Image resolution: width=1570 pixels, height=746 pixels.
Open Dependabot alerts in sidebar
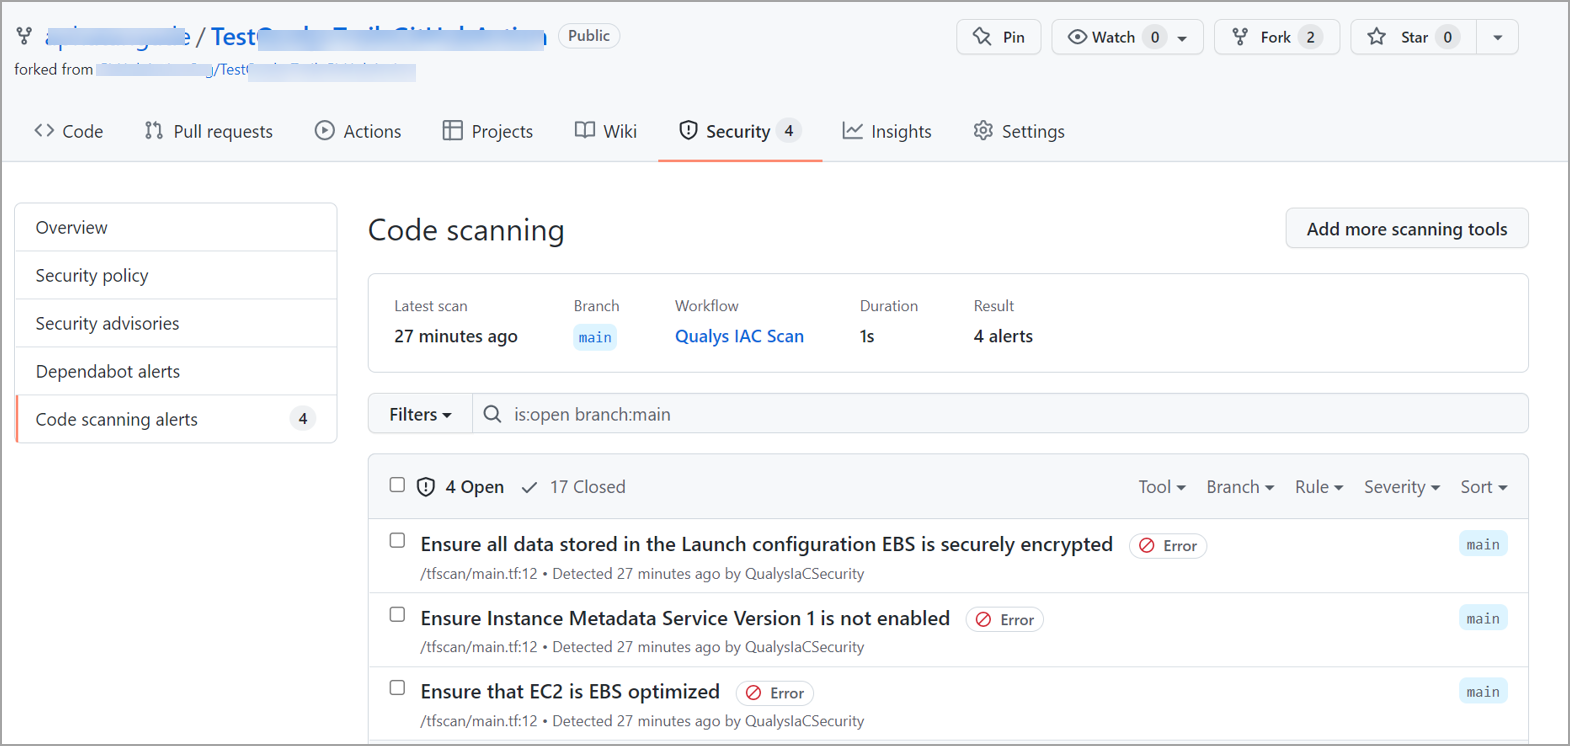tap(108, 371)
